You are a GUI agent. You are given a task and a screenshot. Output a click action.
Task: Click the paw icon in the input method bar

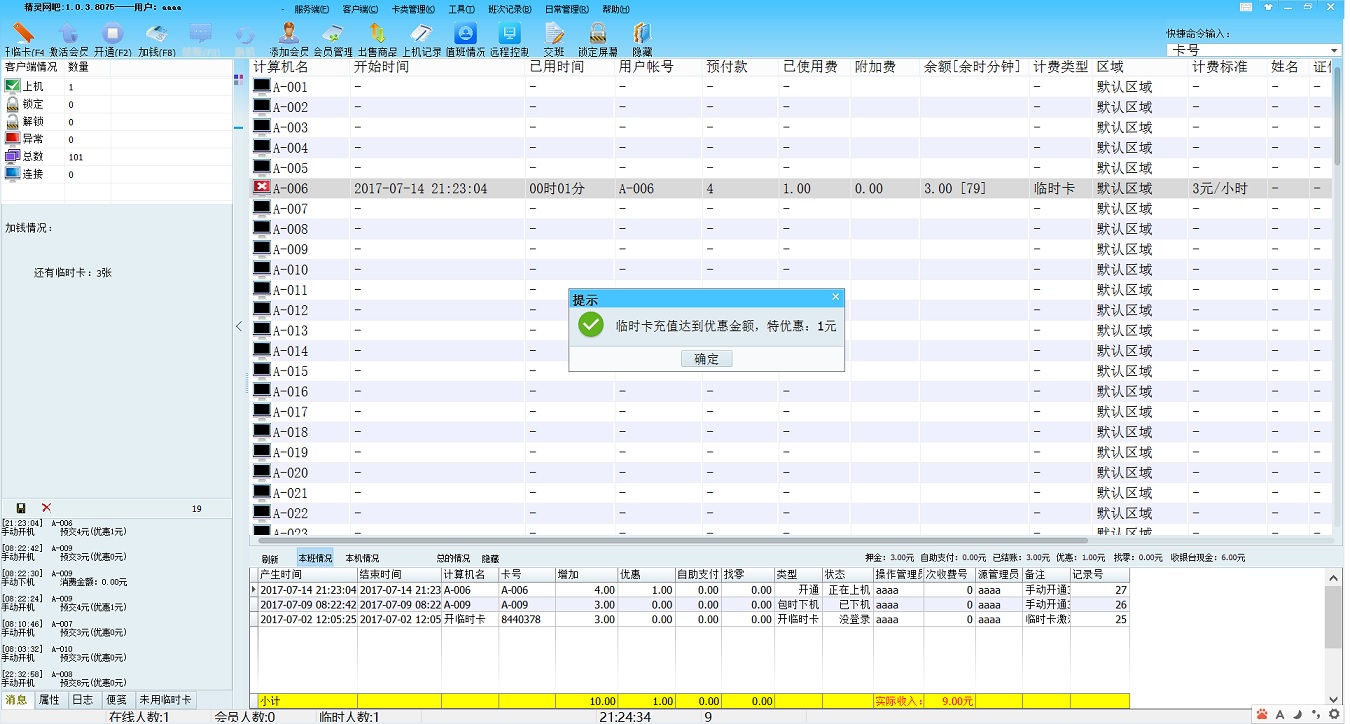click(1262, 714)
